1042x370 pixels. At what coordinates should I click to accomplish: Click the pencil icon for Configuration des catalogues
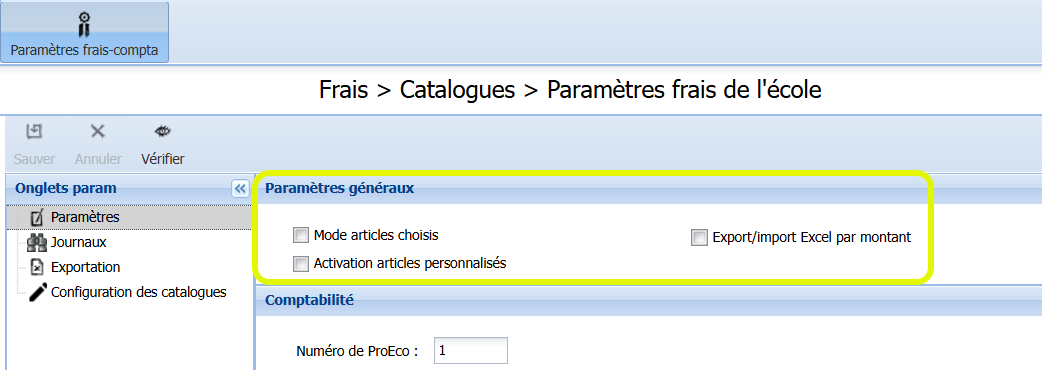click(x=39, y=292)
